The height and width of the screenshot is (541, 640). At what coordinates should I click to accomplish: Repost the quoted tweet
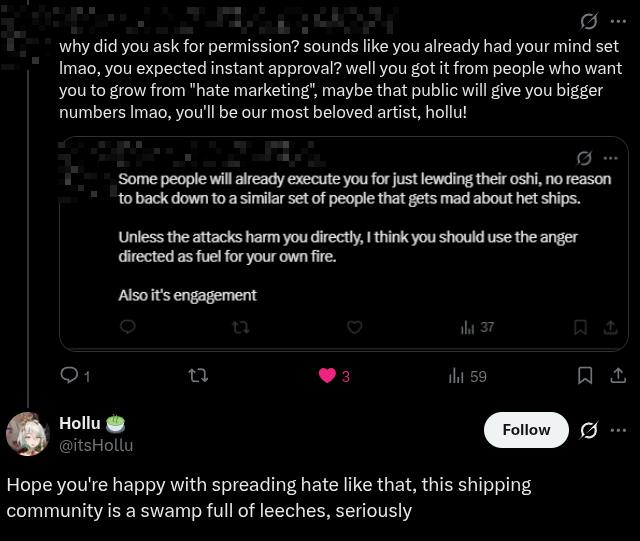pyautogui.click(x=240, y=327)
